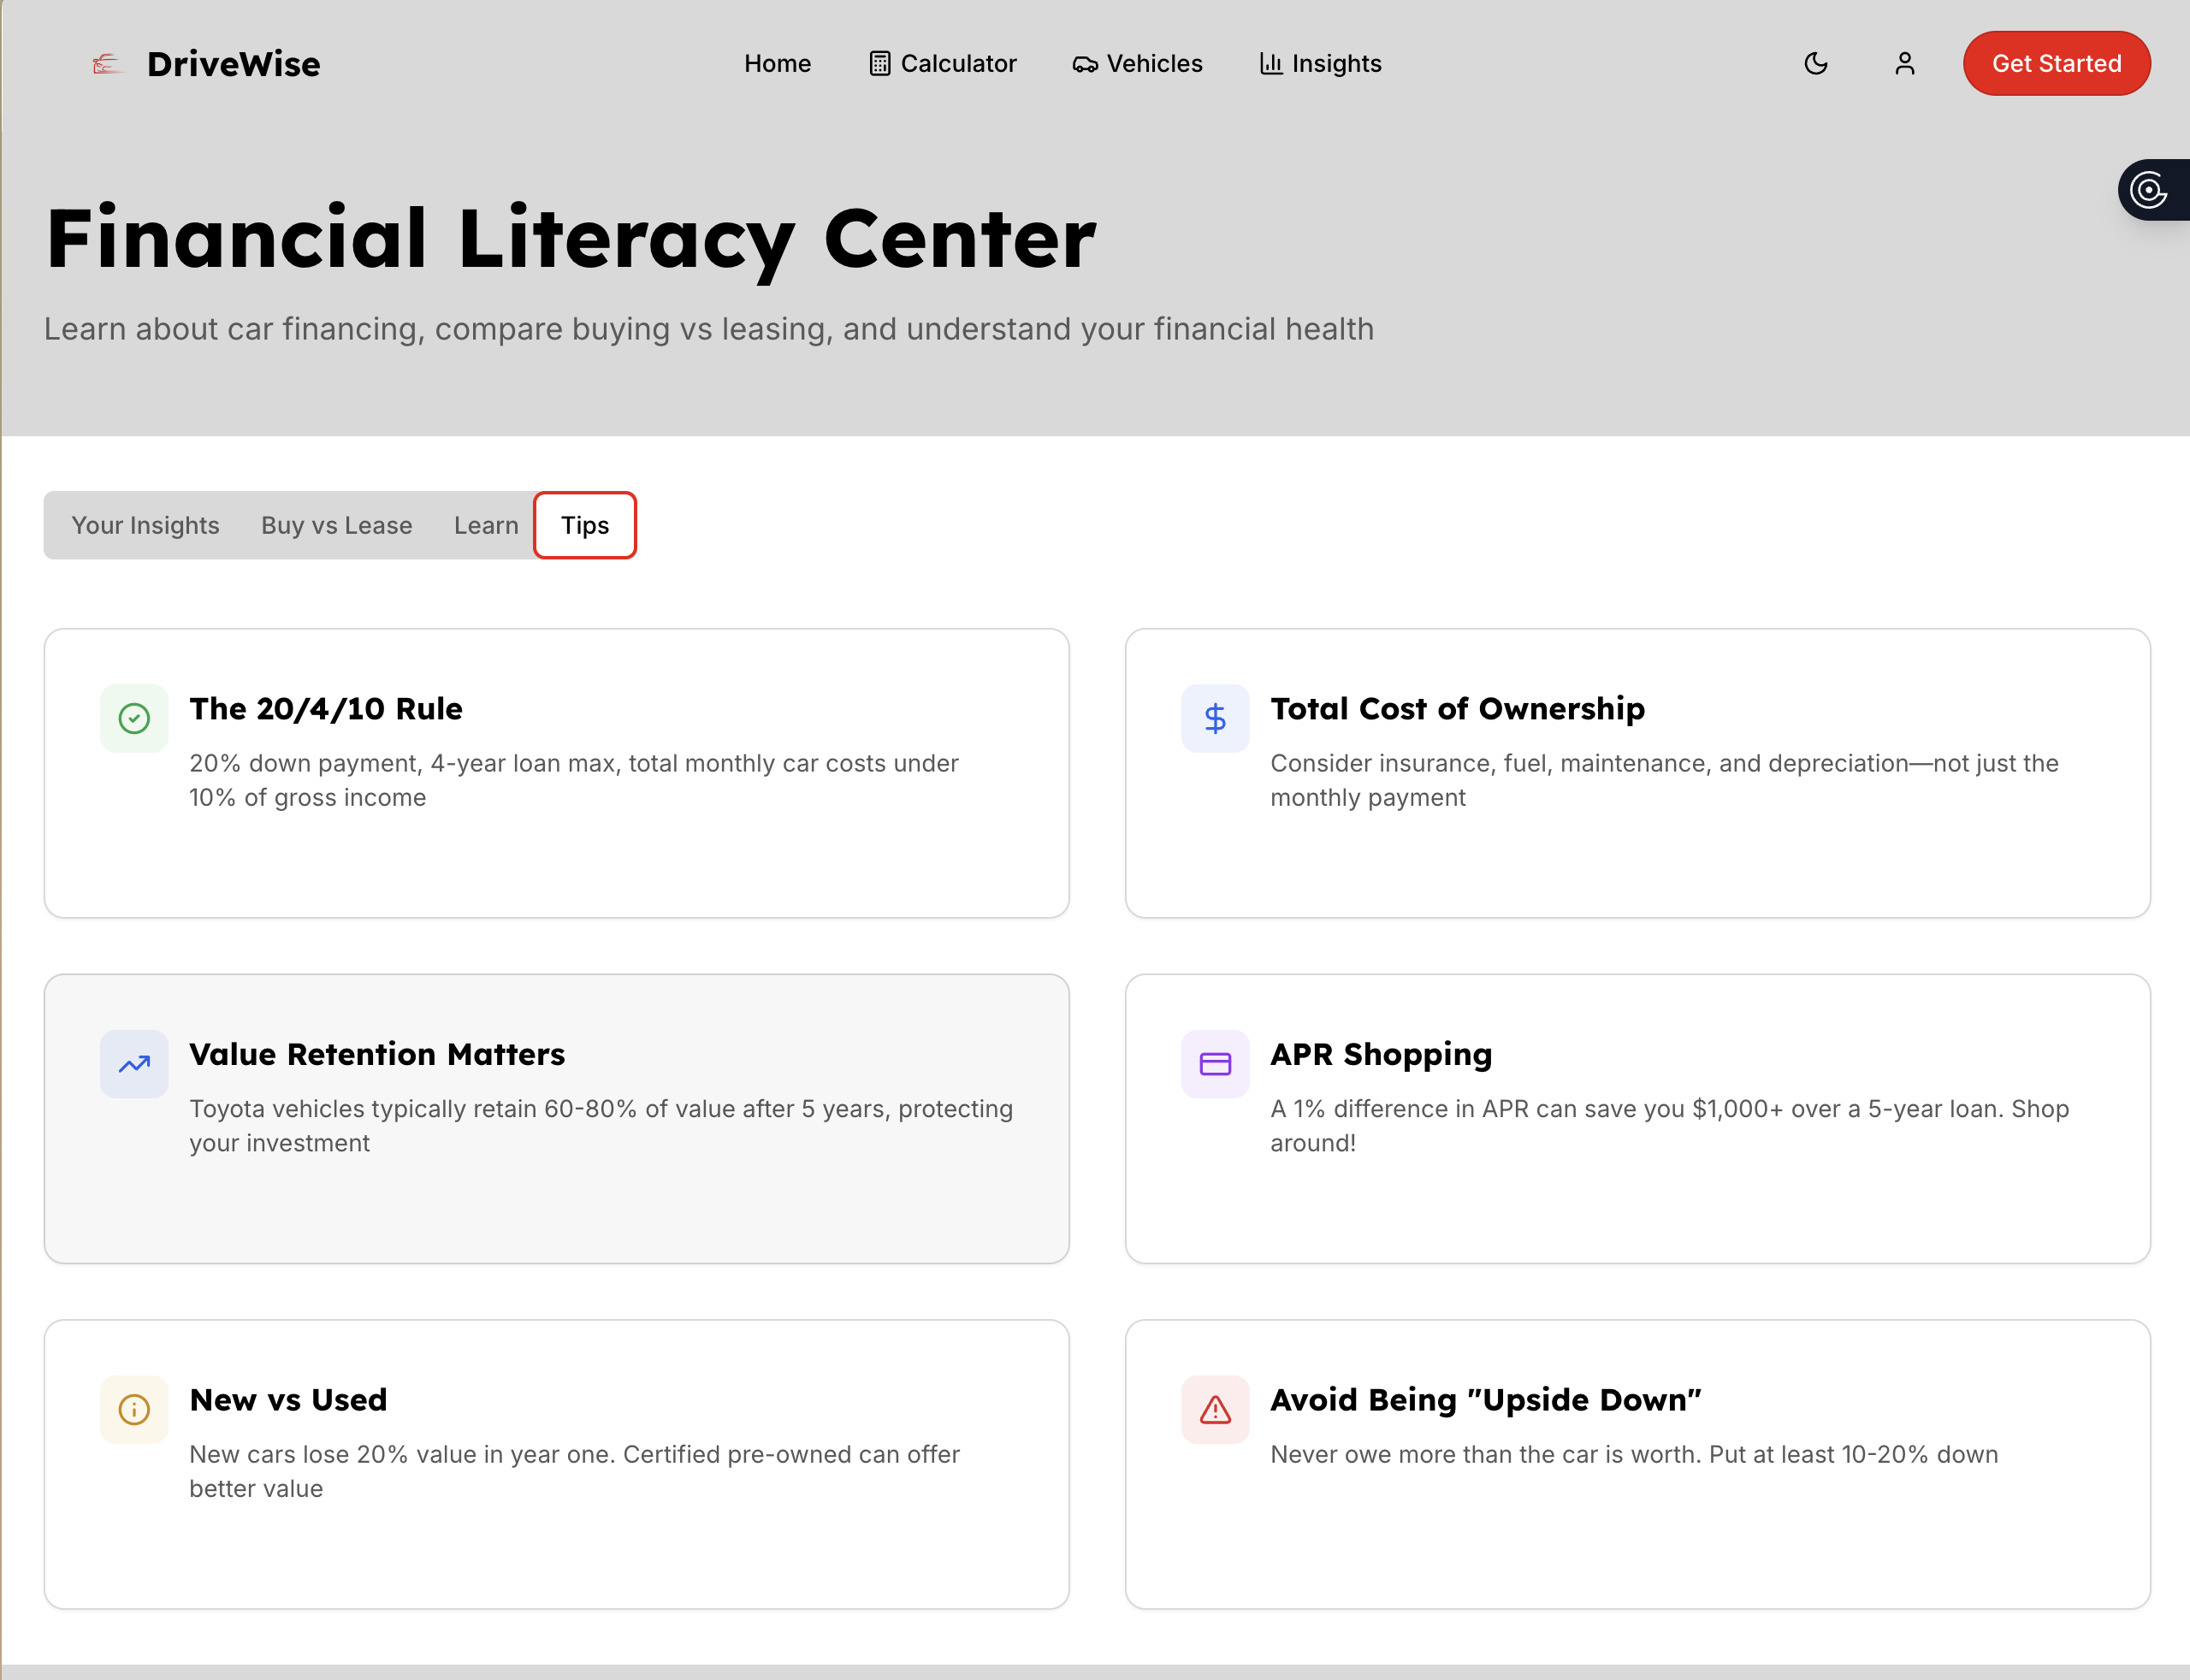Click the purple credit card APR icon
Image resolution: width=2190 pixels, height=1680 pixels.
[x=1214, y=1064]
